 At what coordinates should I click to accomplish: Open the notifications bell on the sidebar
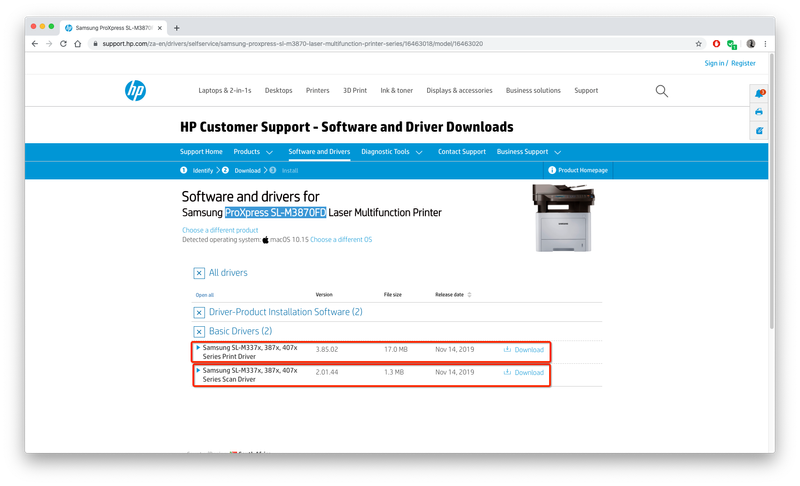click(759, 93)
